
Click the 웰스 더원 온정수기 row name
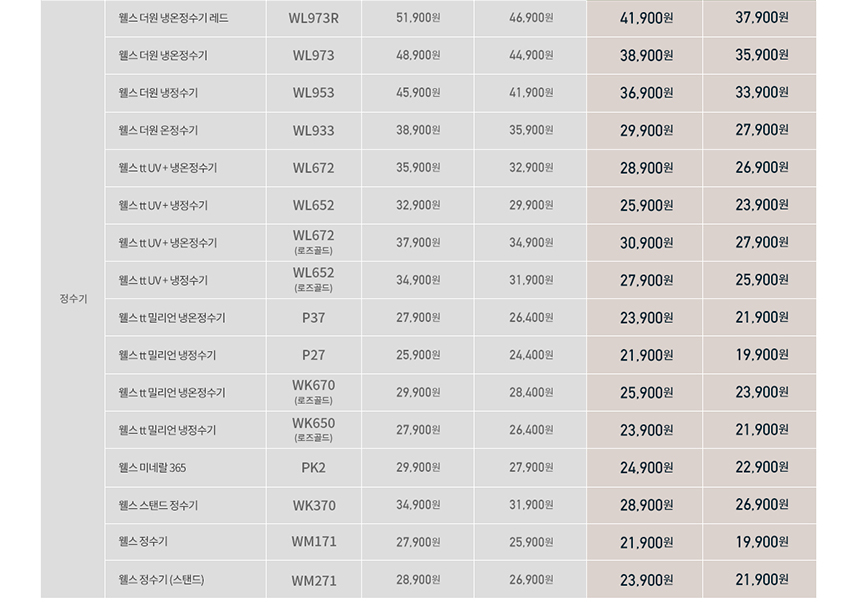(x=158, y=130)
